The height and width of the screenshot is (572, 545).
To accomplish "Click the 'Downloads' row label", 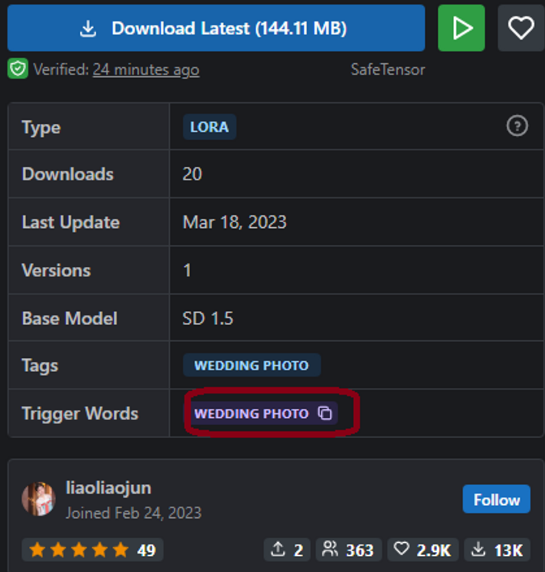I will point(67,174).
